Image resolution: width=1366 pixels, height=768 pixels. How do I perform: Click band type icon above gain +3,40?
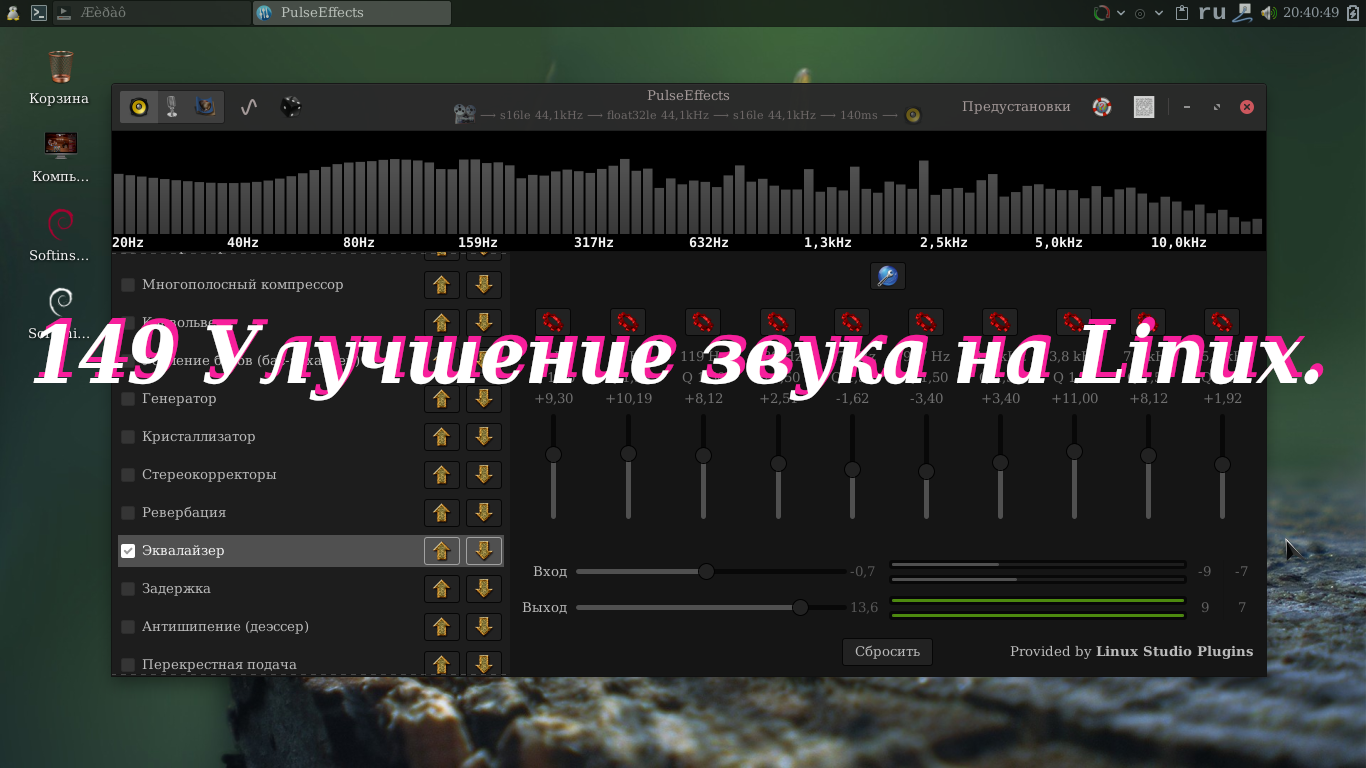coord(1000,321)
